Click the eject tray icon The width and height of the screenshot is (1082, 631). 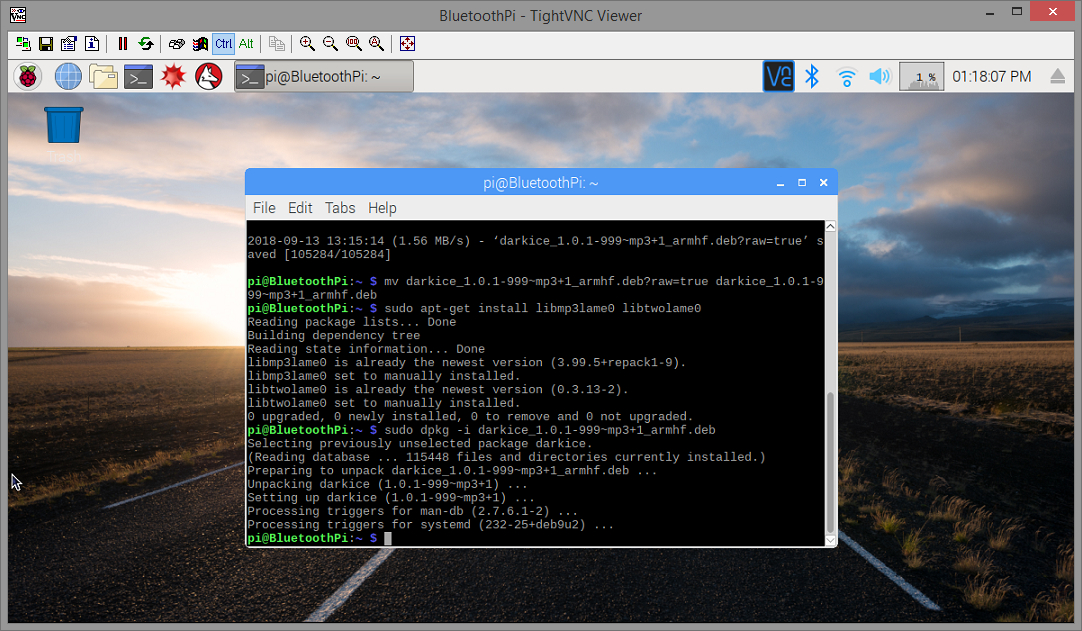tap(1057, 77)
